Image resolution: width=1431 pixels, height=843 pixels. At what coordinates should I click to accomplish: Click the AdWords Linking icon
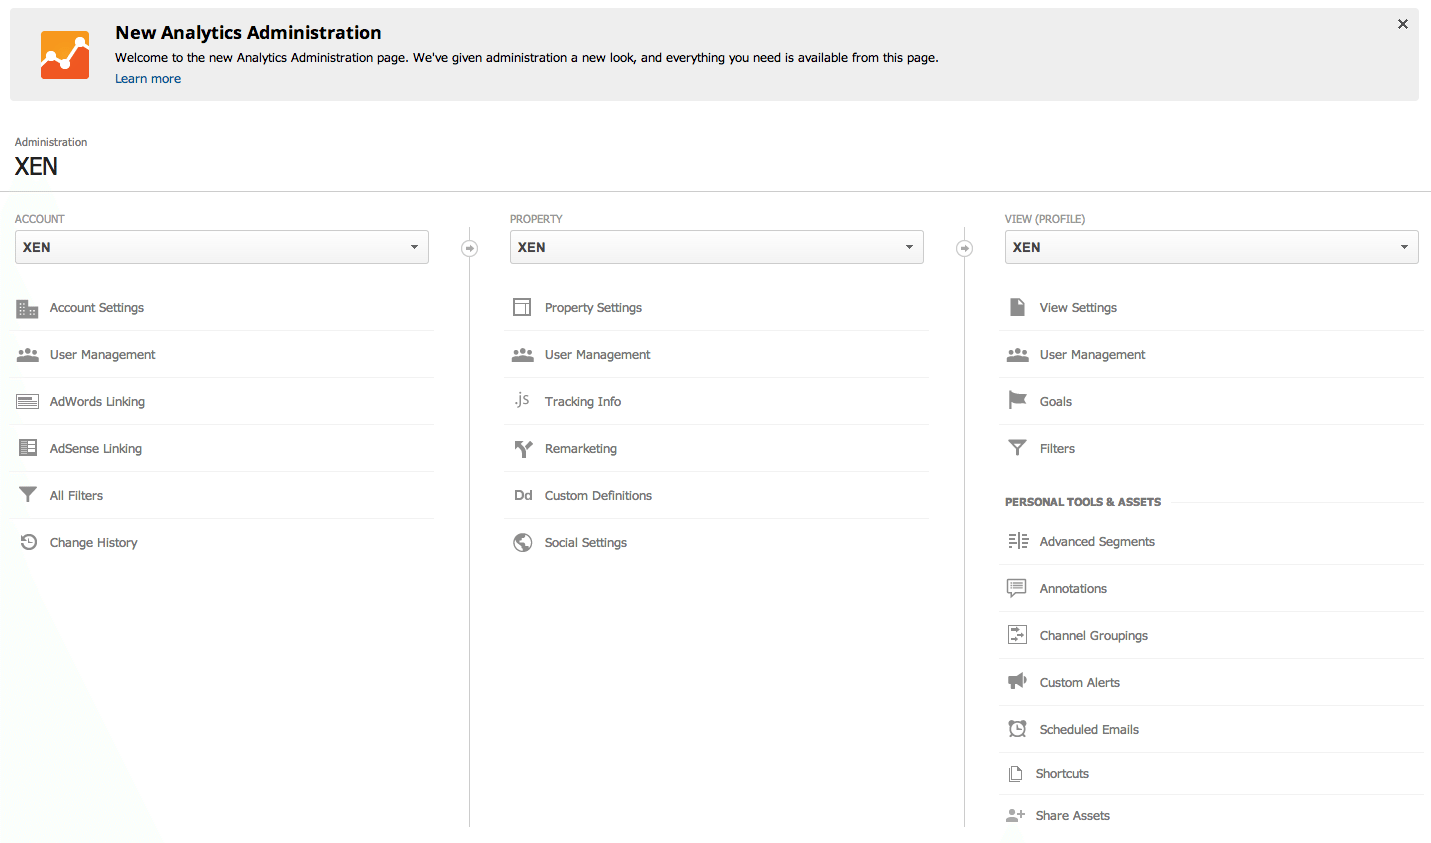[x=27, y=402]
